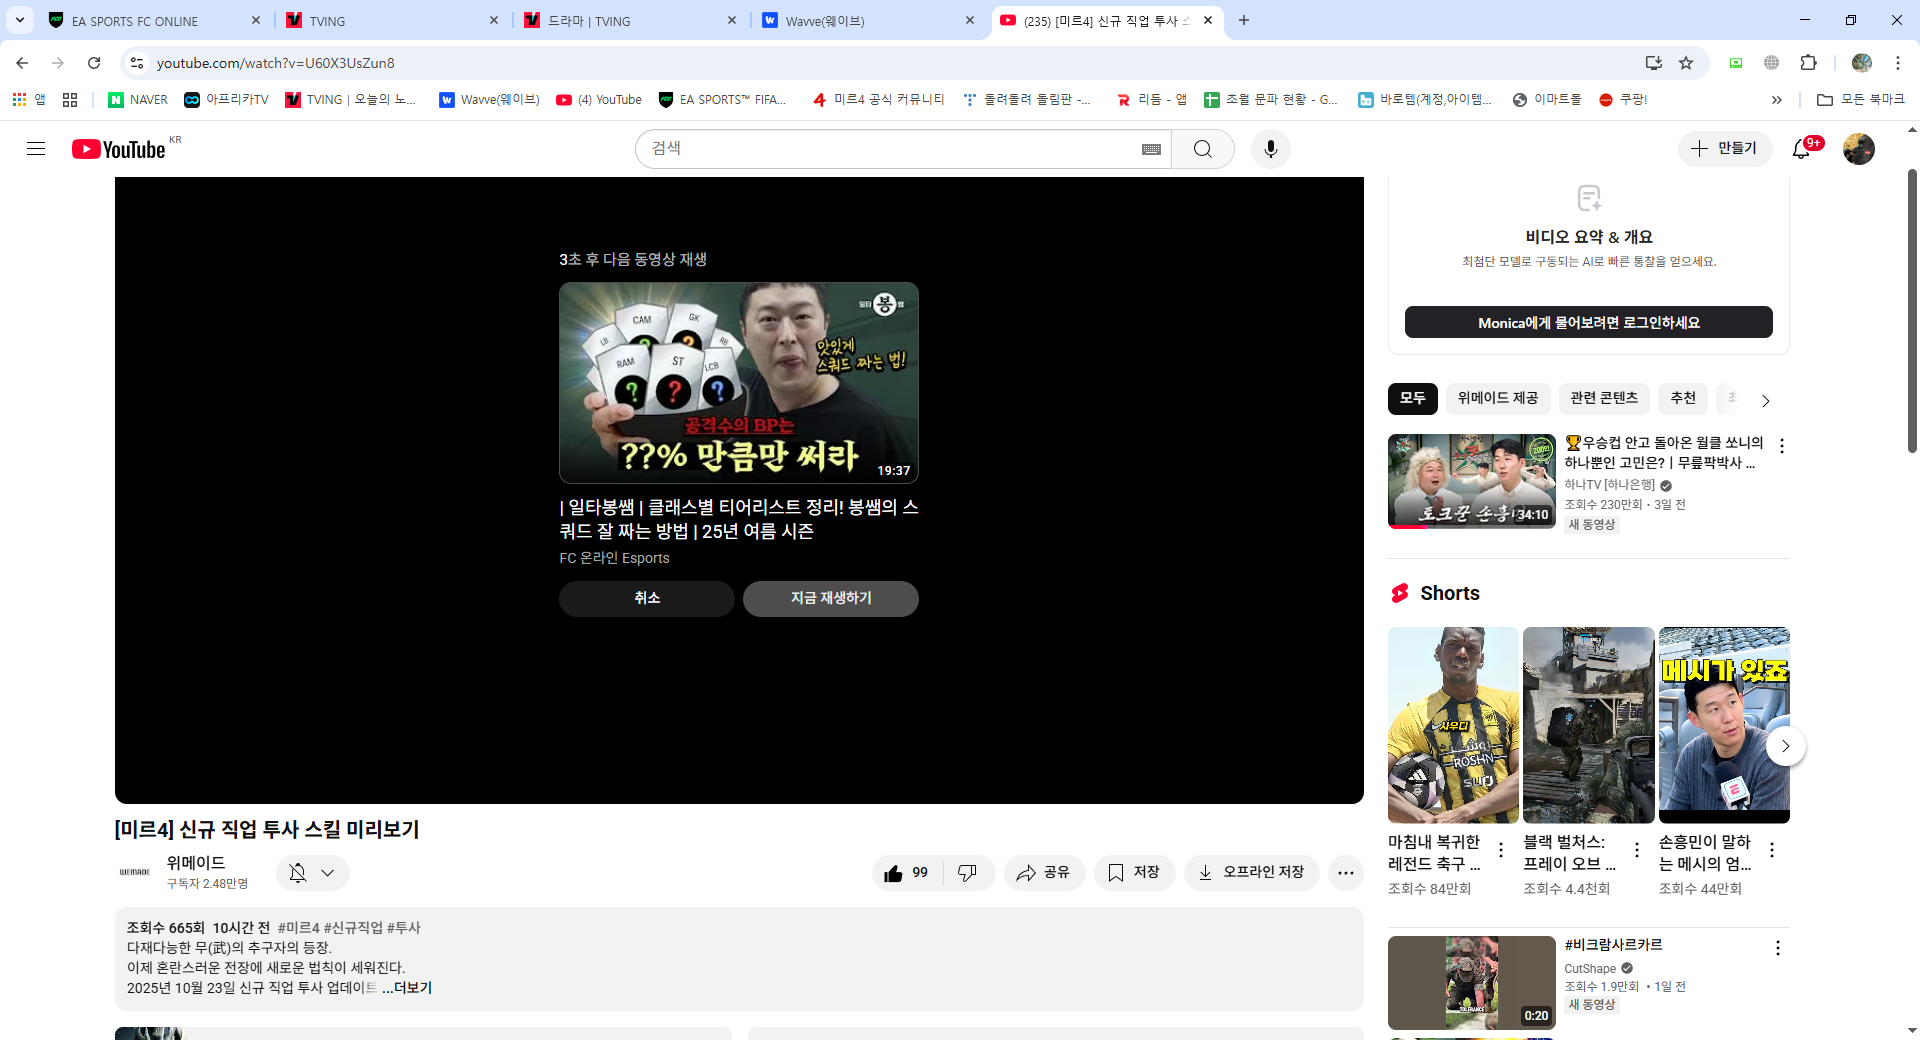Click in the YouTube search field

890,149
